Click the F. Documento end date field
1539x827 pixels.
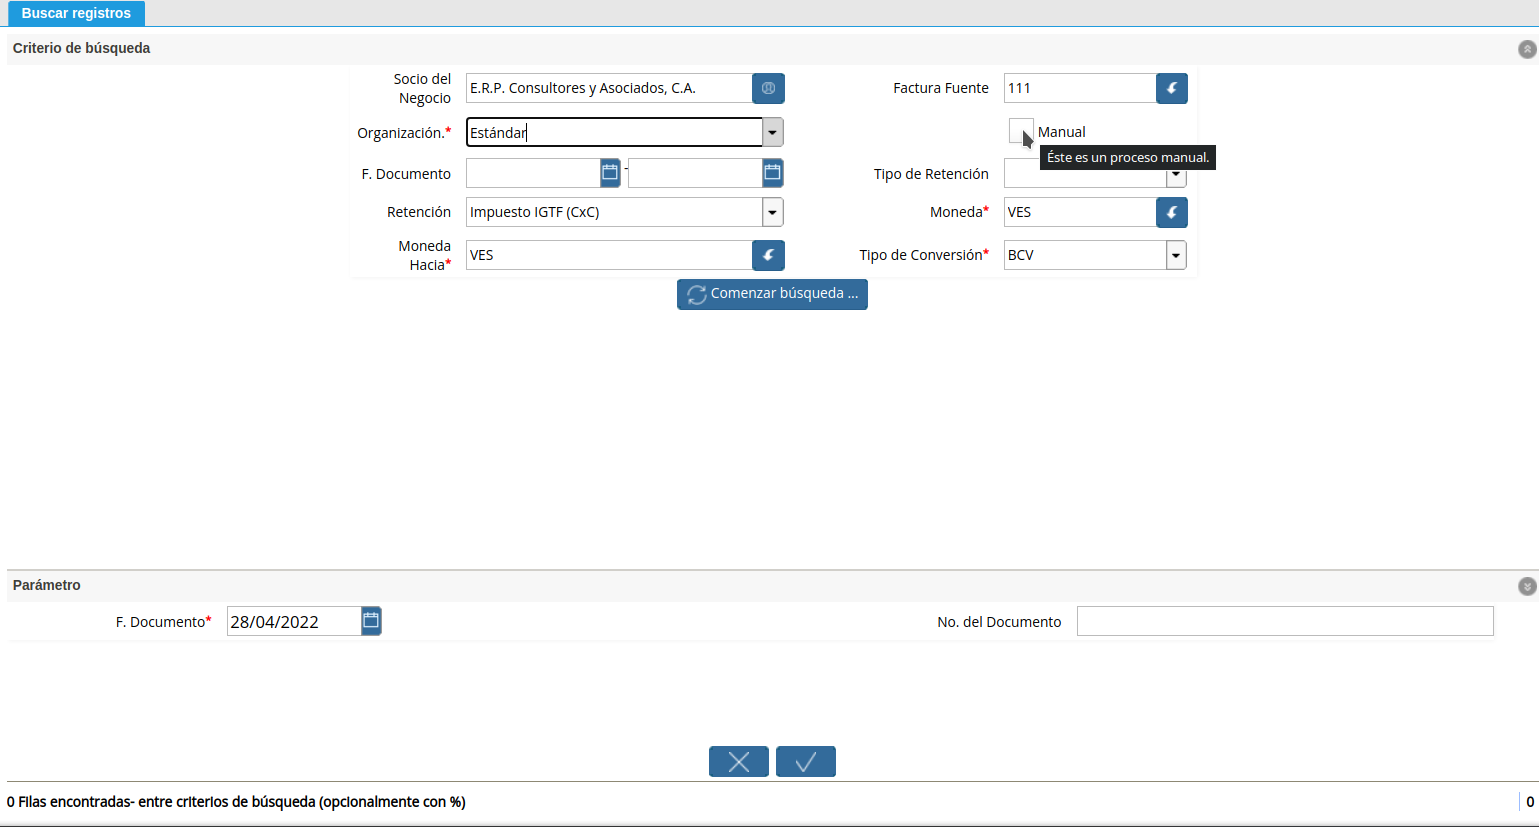point(695,173)
